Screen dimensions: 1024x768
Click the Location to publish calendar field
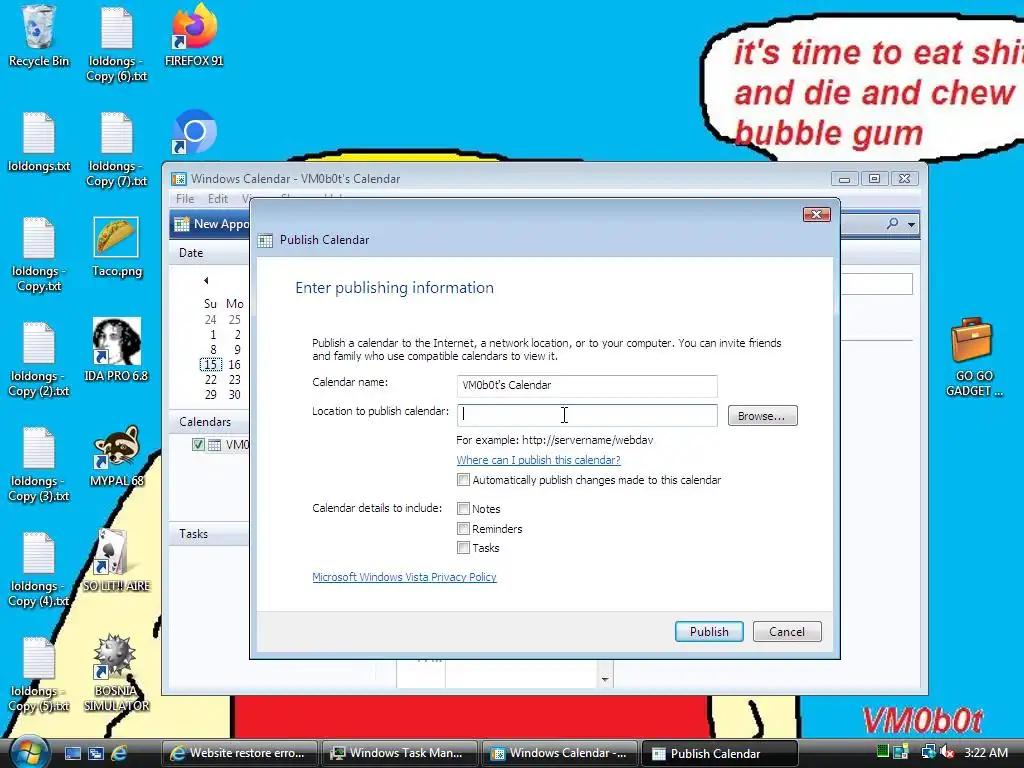click(x=586, y=415)
